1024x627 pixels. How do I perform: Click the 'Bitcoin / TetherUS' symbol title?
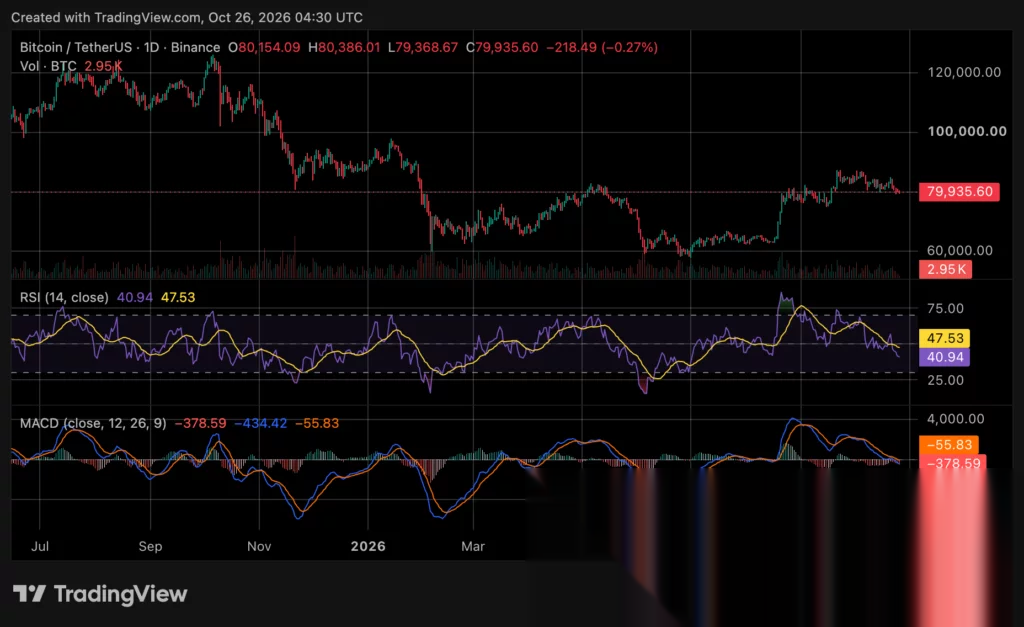click(76, 47)
